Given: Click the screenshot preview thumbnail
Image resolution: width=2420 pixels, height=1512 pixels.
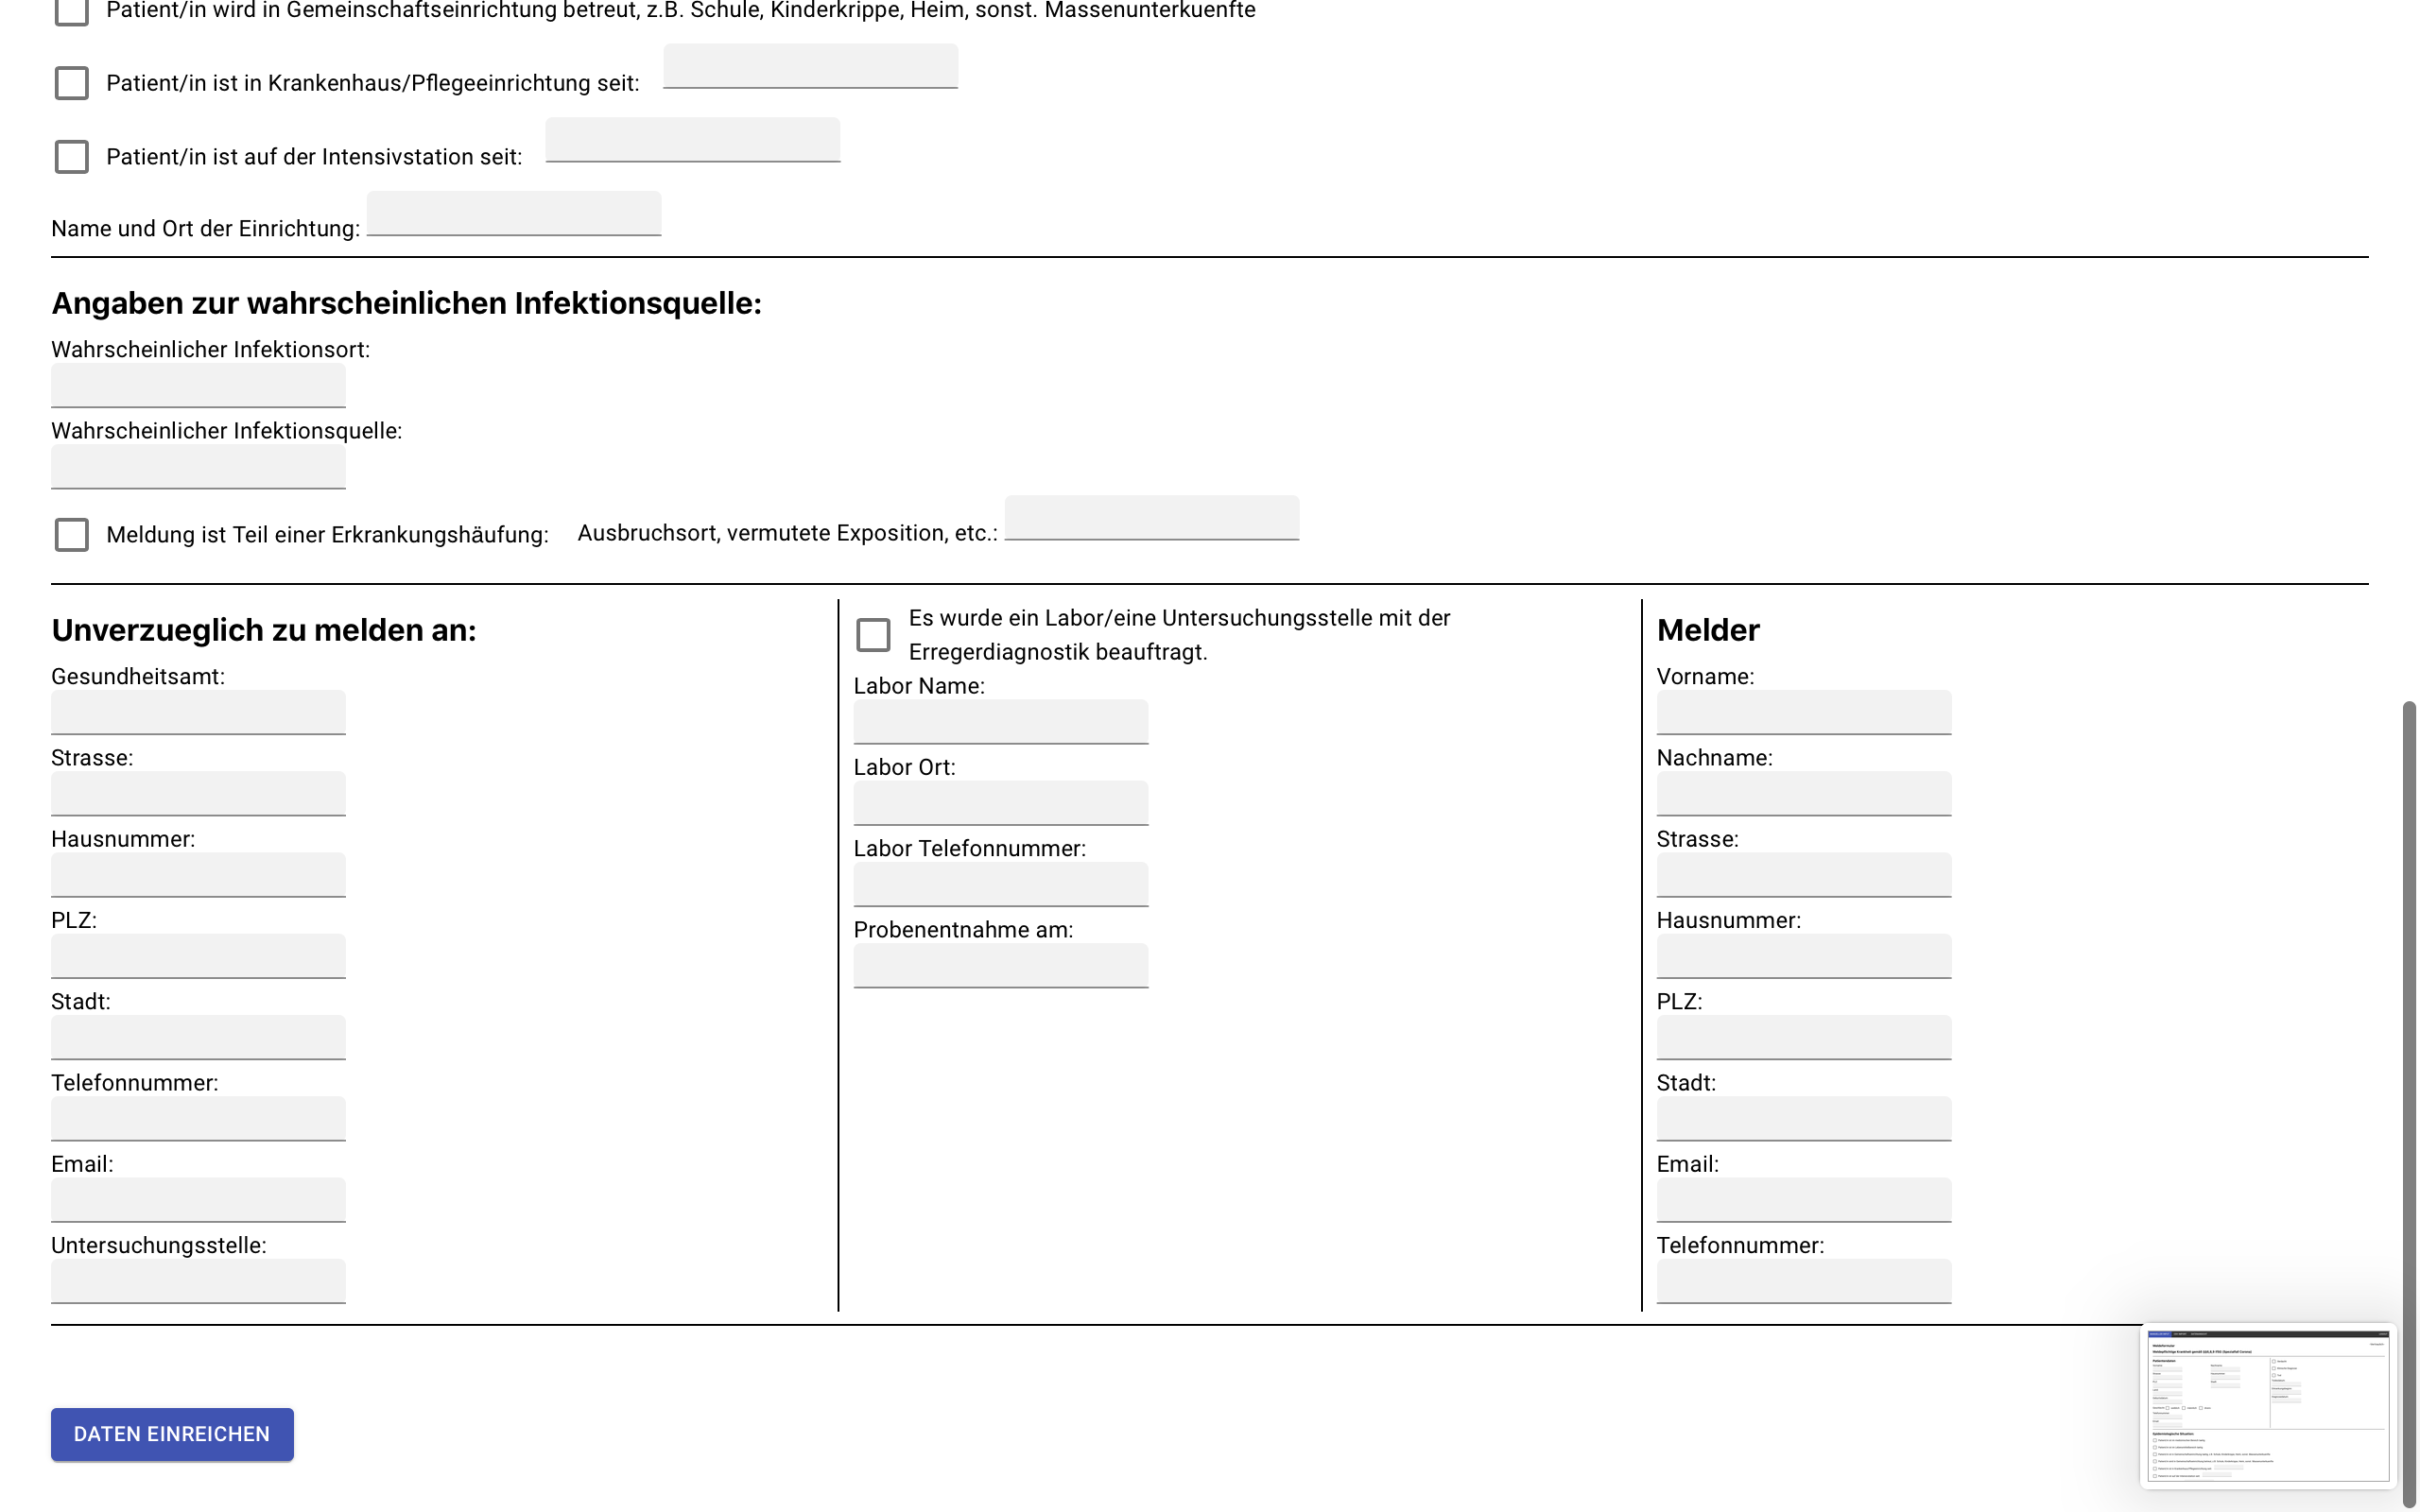Looking at the screenshot, I should (2267, 1405).
